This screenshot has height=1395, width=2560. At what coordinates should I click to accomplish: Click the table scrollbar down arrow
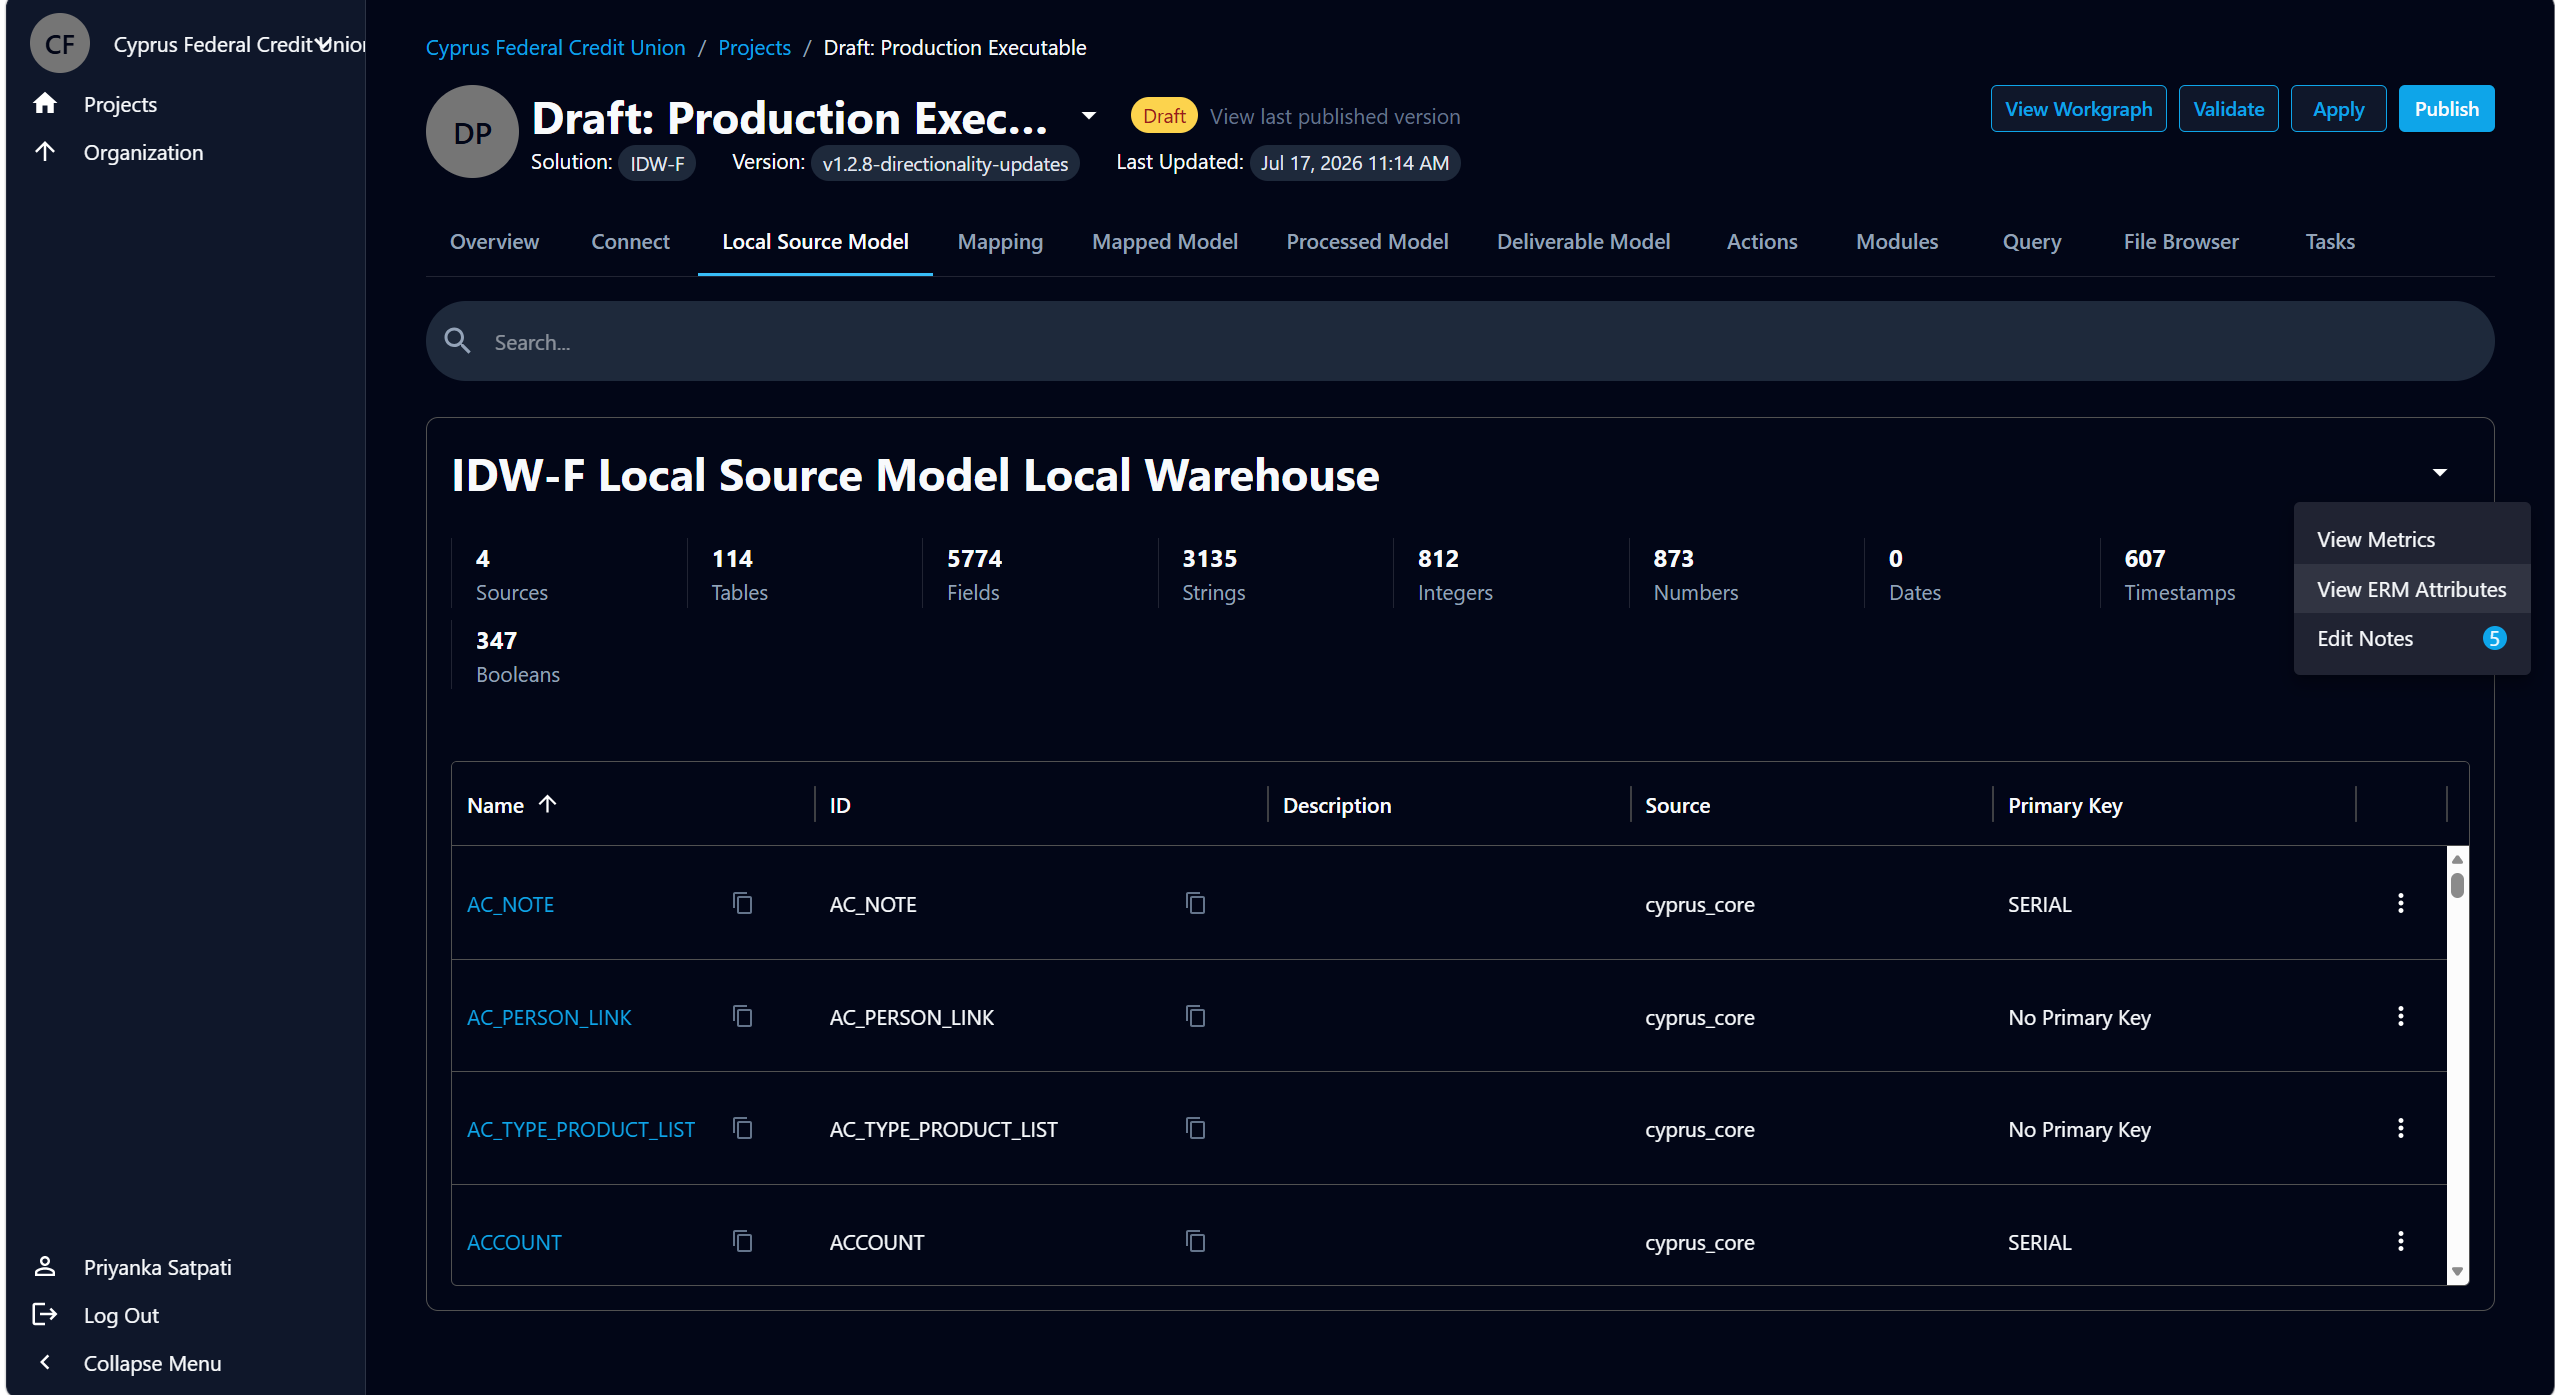pos(2457,1272)
